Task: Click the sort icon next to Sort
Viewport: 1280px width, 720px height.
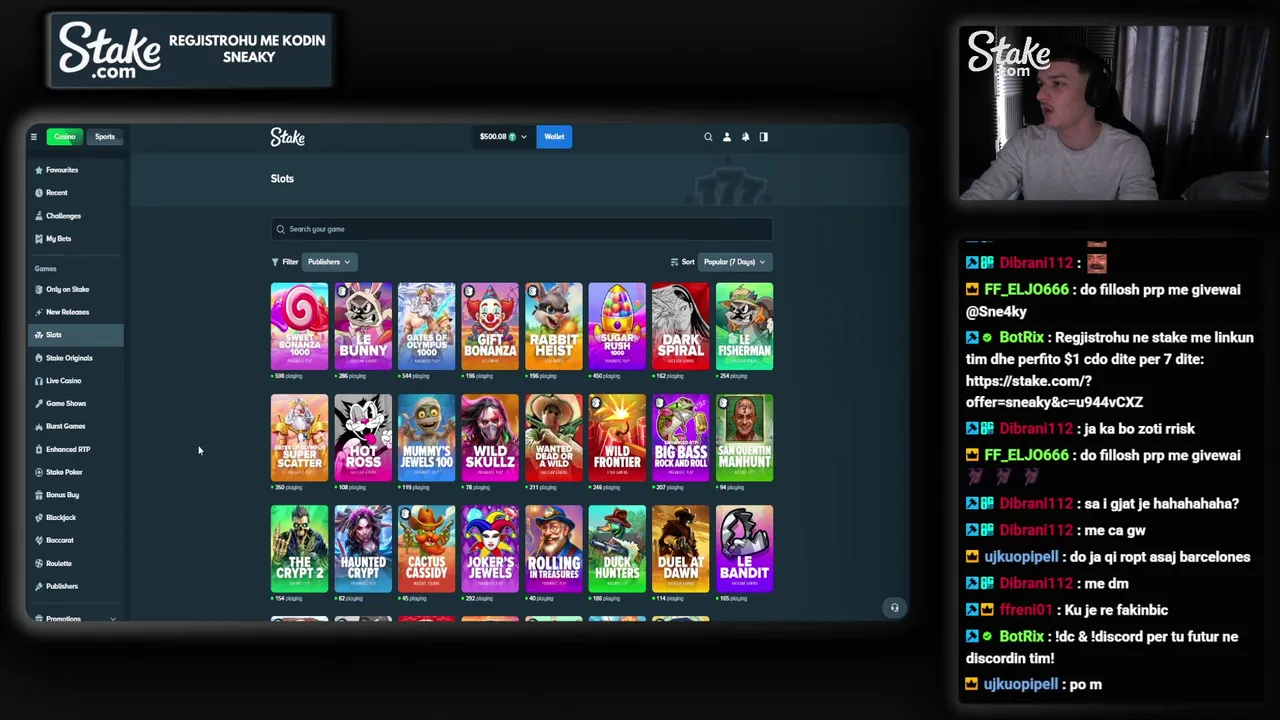Action: coord(675,262)
